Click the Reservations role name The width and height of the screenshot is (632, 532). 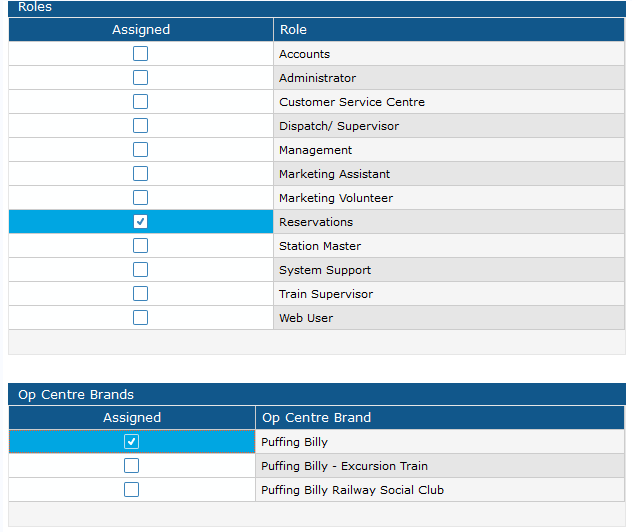316,222
